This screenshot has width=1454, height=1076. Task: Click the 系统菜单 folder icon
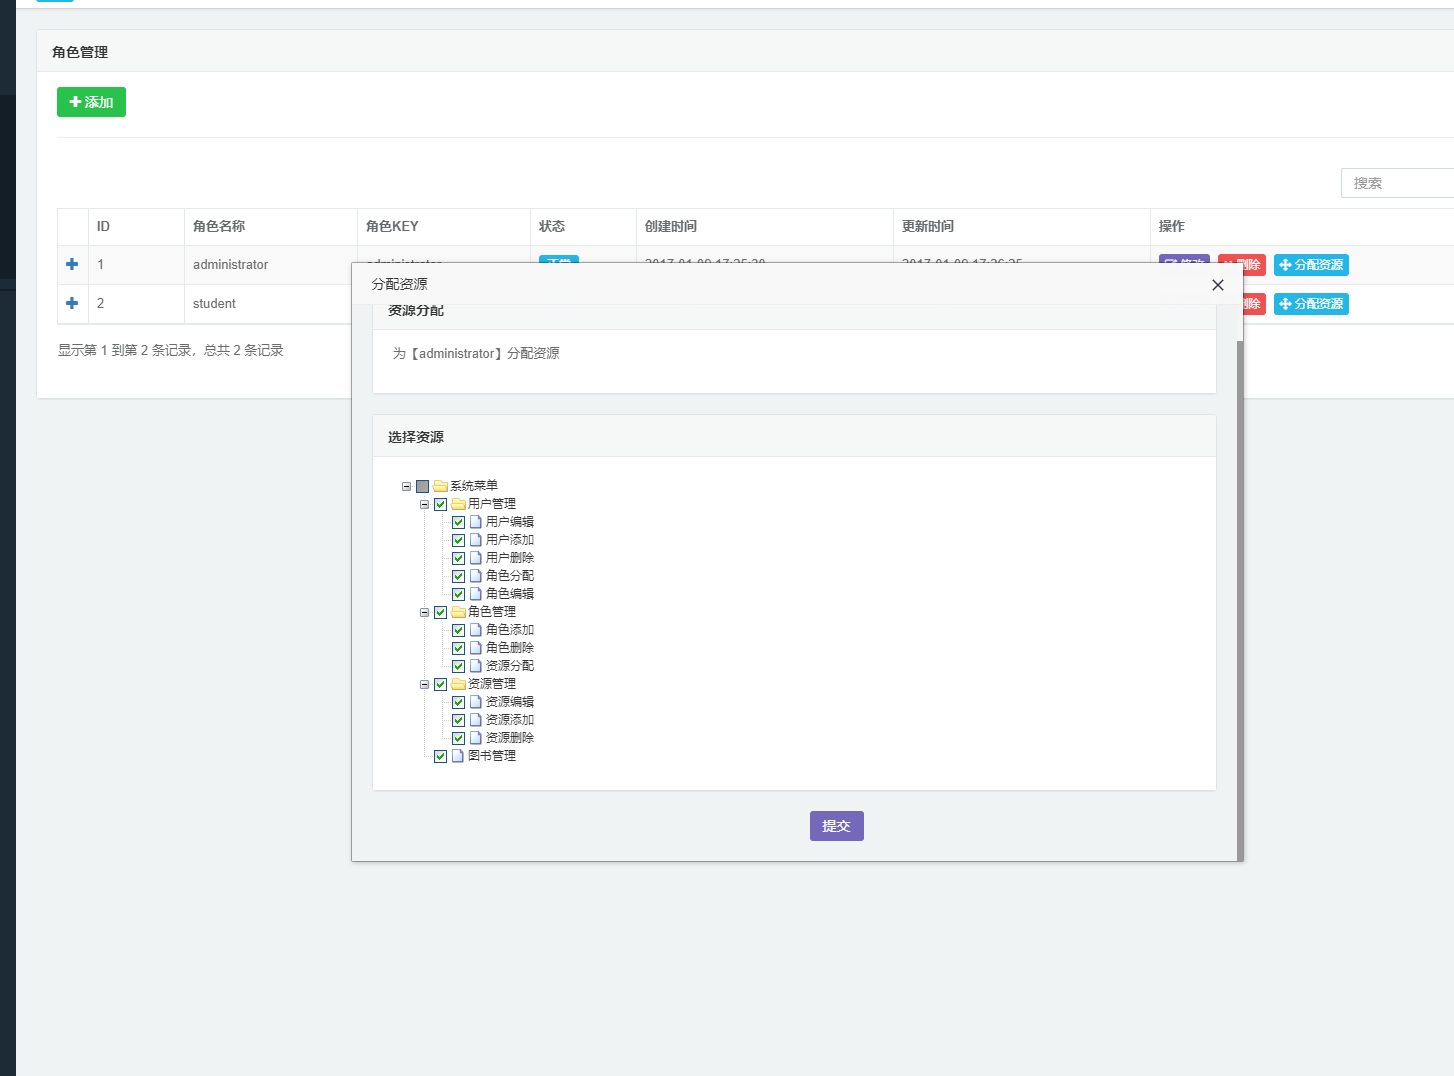click(x=440, y=486)
